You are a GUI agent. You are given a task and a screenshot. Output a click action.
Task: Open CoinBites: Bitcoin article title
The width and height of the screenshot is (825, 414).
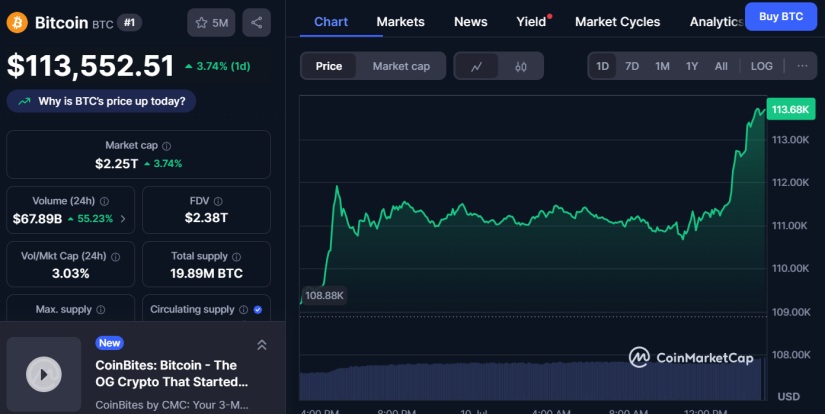[172, 373]
